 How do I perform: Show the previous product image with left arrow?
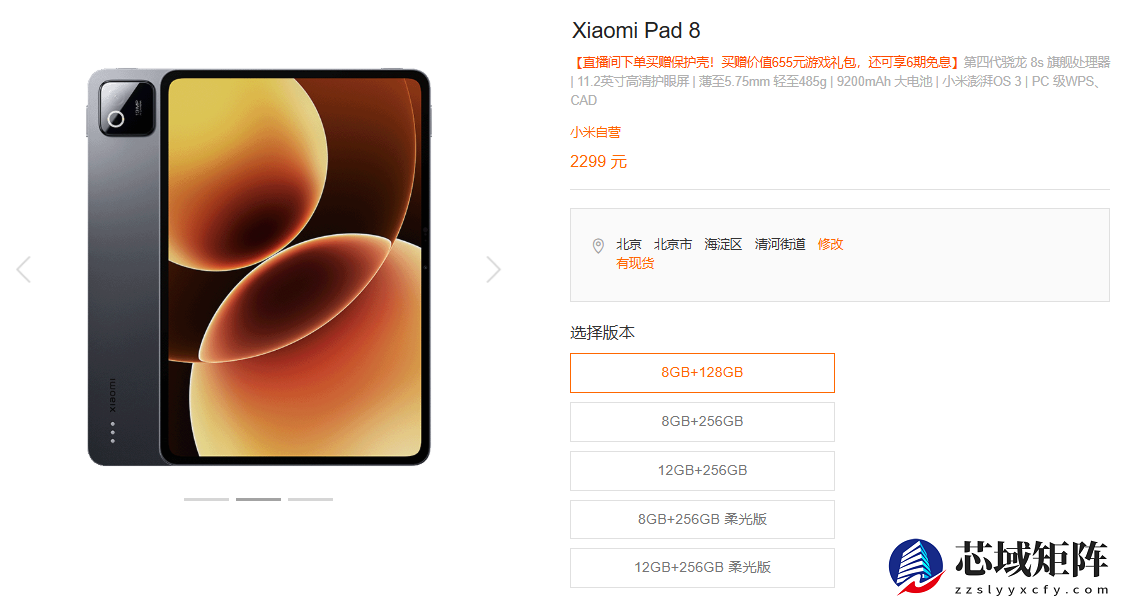click(24, 269)
